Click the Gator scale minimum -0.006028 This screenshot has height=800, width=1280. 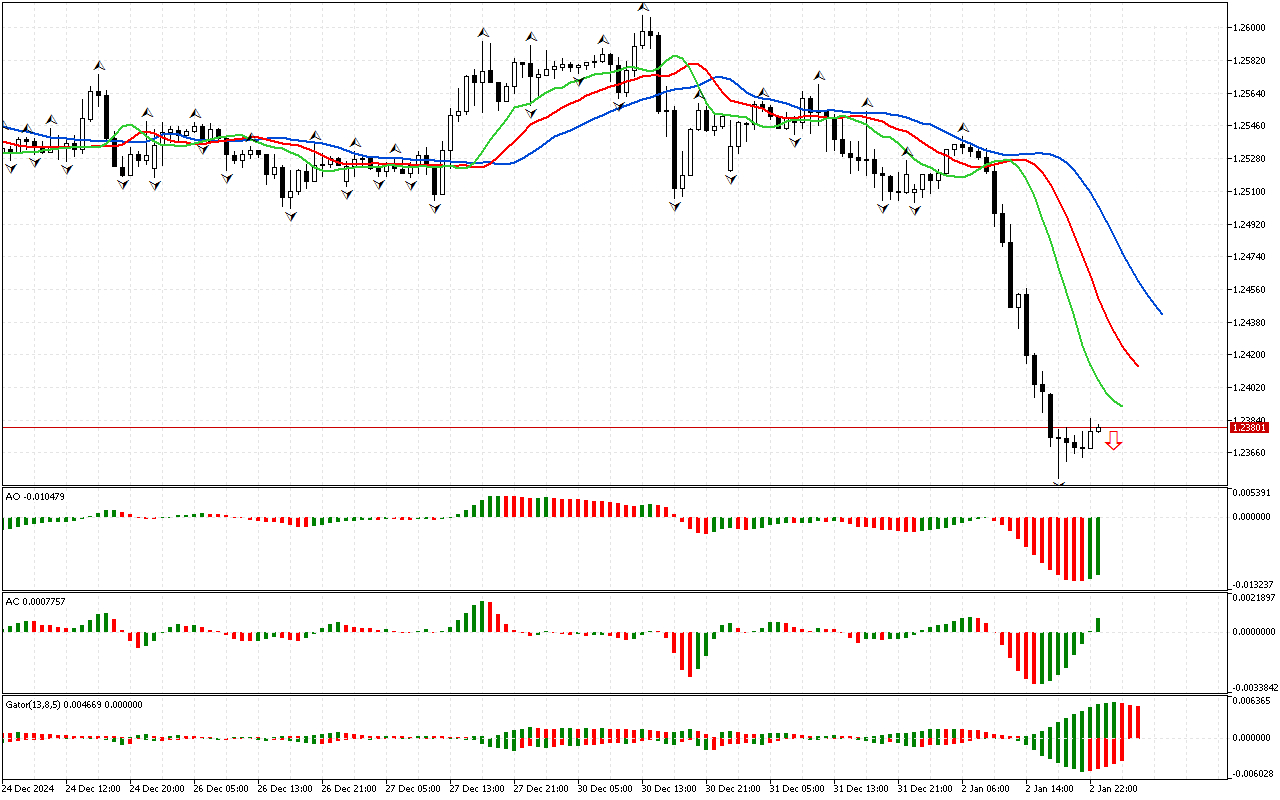coord(1251,773)
